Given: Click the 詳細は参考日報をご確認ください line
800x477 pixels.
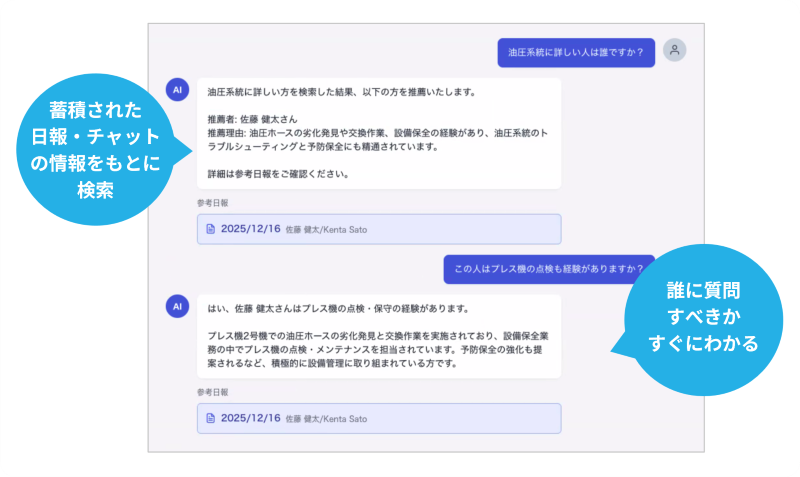Looking at the screenshot, I should (x=277, y=173).
